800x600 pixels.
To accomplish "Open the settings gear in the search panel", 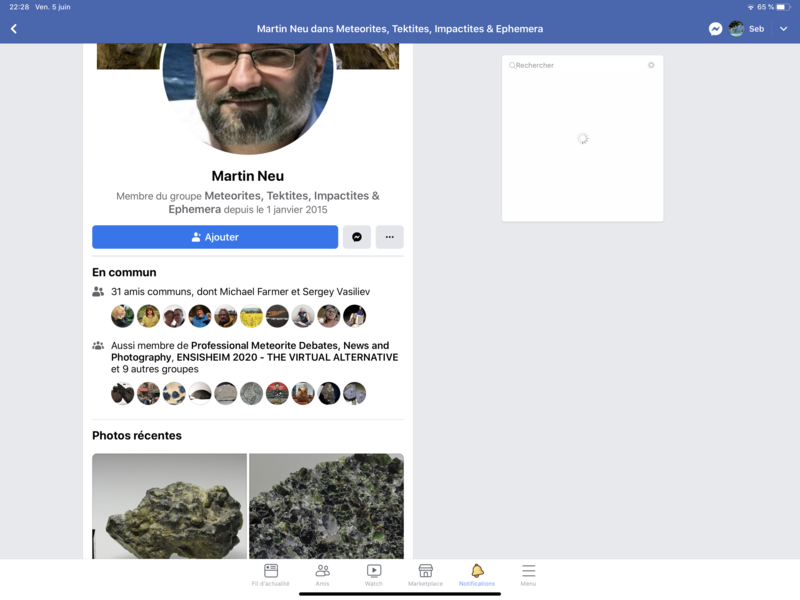I will (651, 65).
